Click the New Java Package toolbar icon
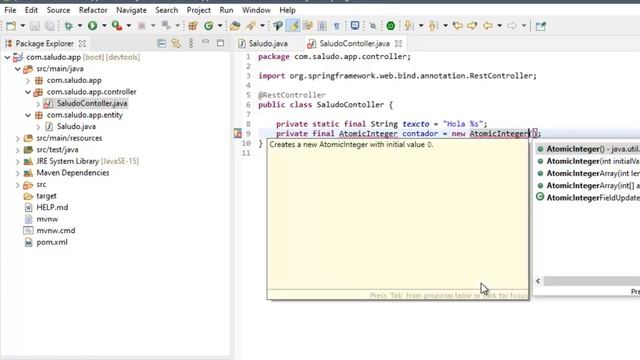The image size is (640, 360). point(193,26)
